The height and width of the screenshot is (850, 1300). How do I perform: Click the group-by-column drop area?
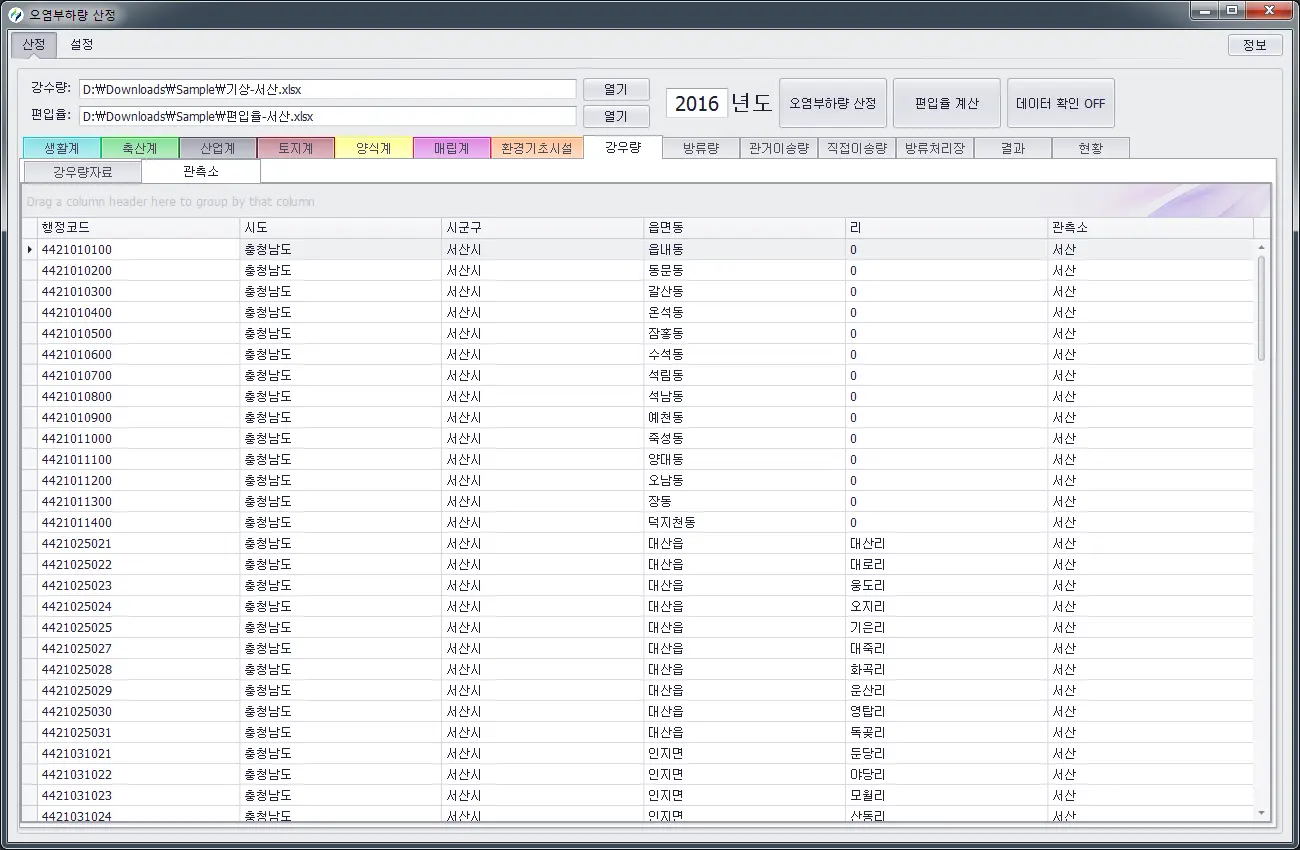(x=646, y=201)
